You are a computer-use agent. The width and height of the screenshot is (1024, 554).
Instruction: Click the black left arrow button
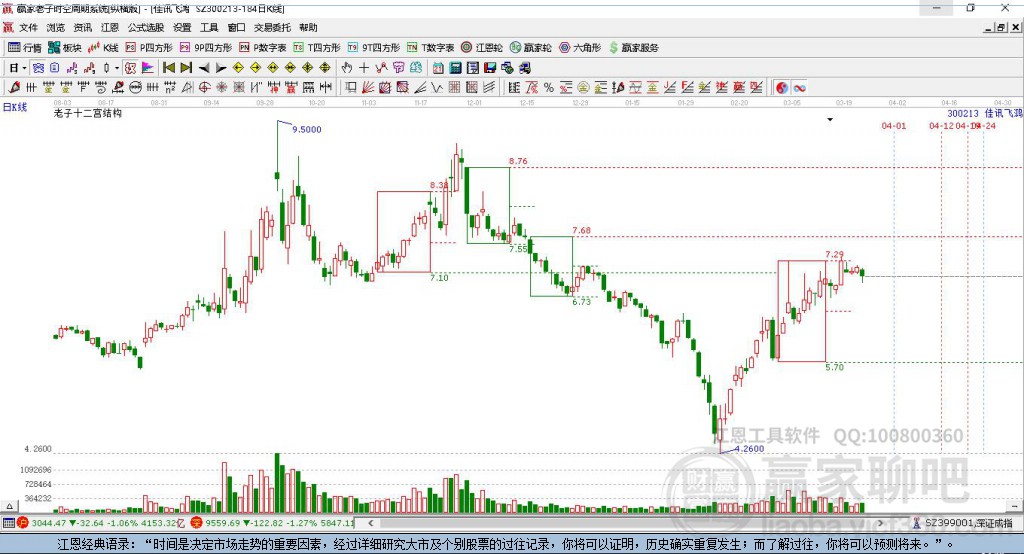[204, 68]
